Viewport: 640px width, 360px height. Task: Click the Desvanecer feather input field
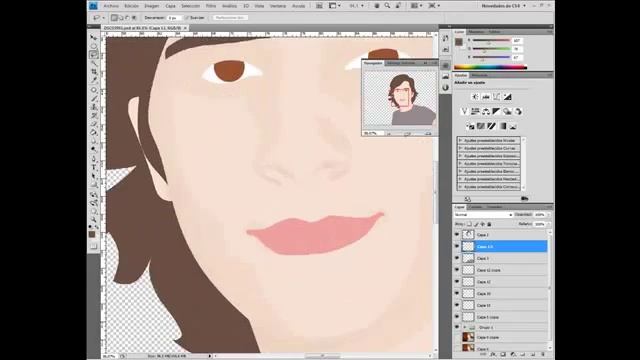click(174, 18)
